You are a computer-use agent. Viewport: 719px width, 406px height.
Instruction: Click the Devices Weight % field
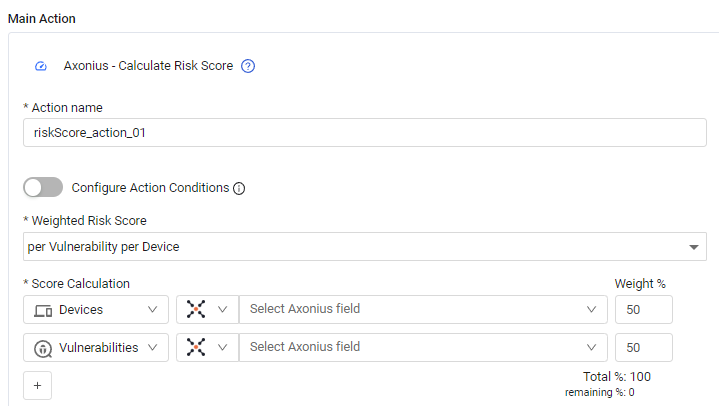(x=643, y=310)
